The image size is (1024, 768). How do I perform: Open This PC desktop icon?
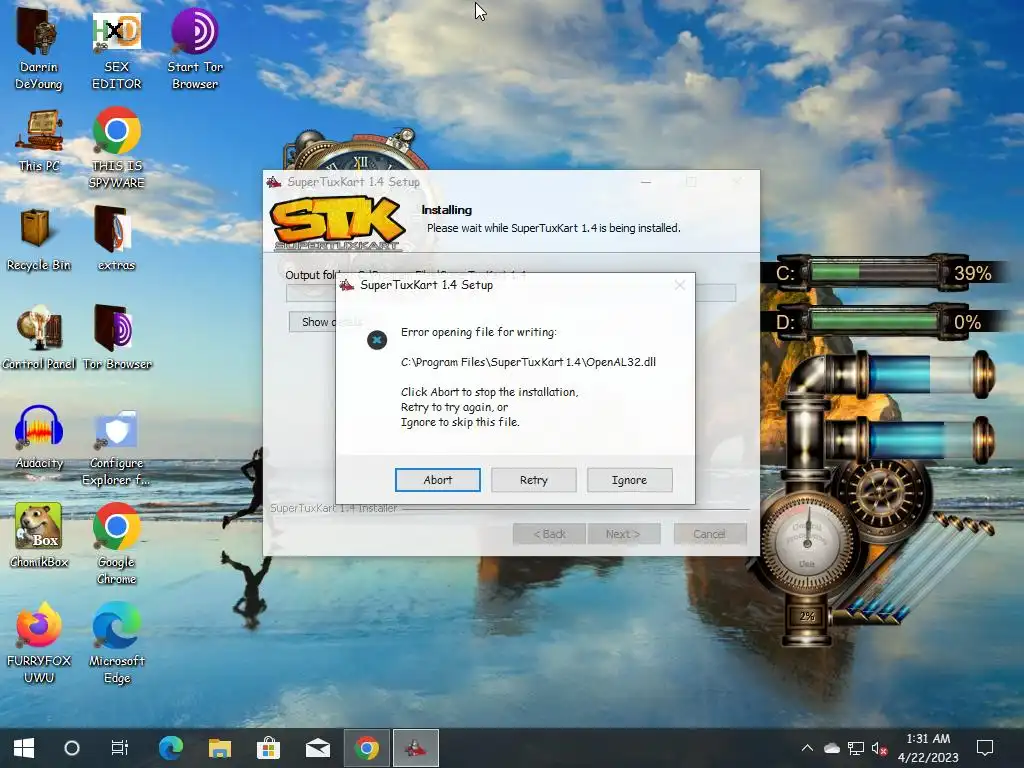39,142
